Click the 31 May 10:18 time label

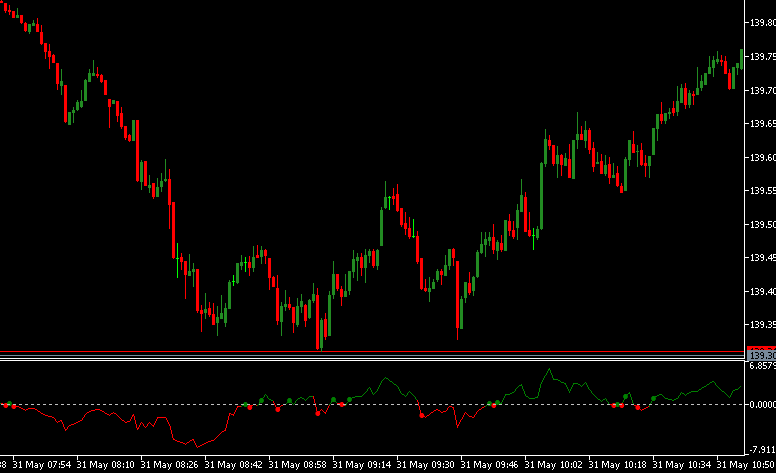point(618,465)
